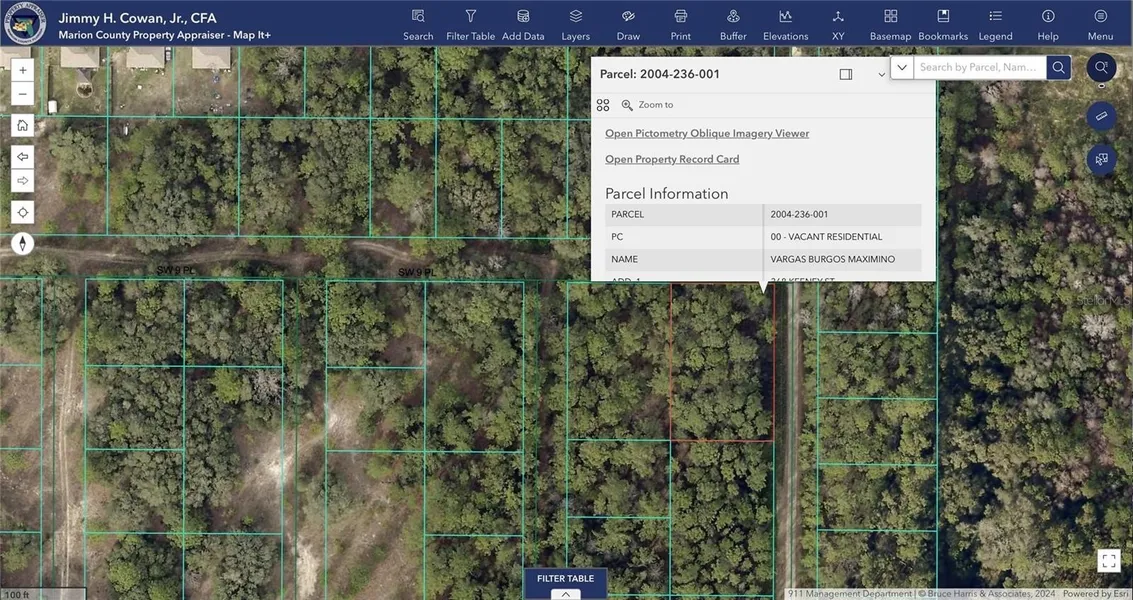Screen dimensions: 1133x600
Task: Open the Filter Table tool
Action: click(470, 24)
